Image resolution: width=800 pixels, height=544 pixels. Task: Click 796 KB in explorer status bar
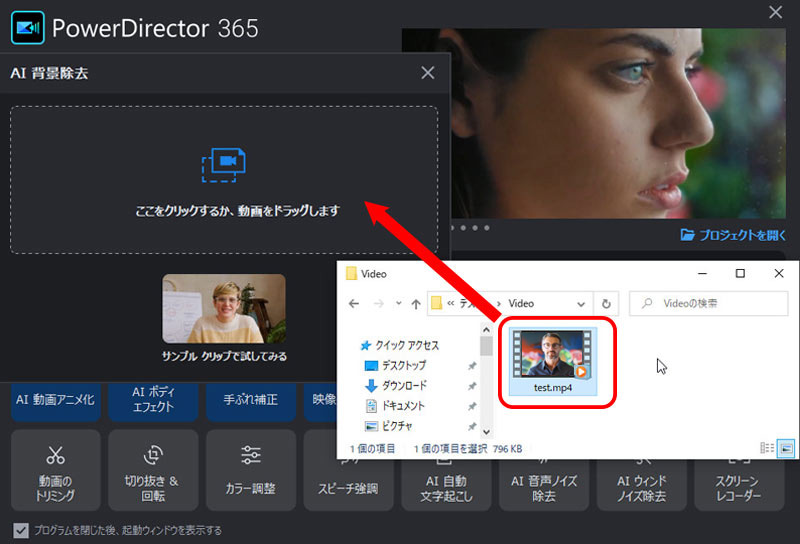(x=507, y=449)
